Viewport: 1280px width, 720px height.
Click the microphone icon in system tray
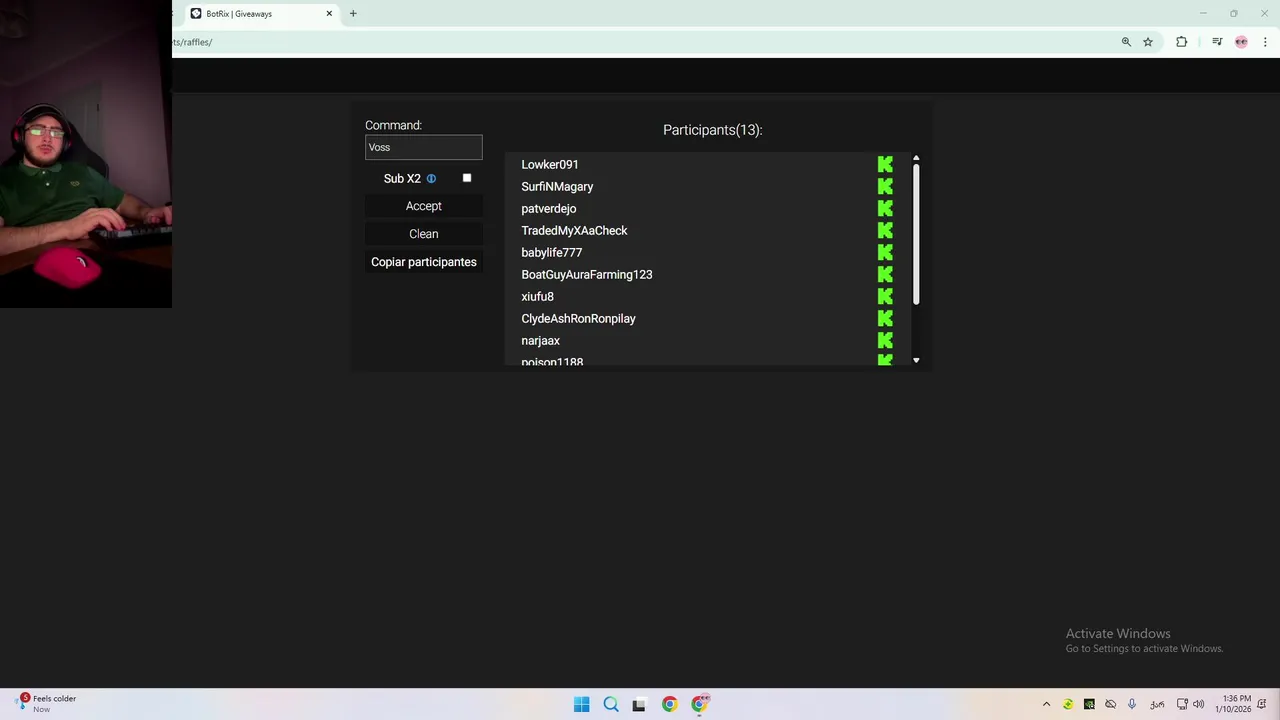tap(1132, 704)
